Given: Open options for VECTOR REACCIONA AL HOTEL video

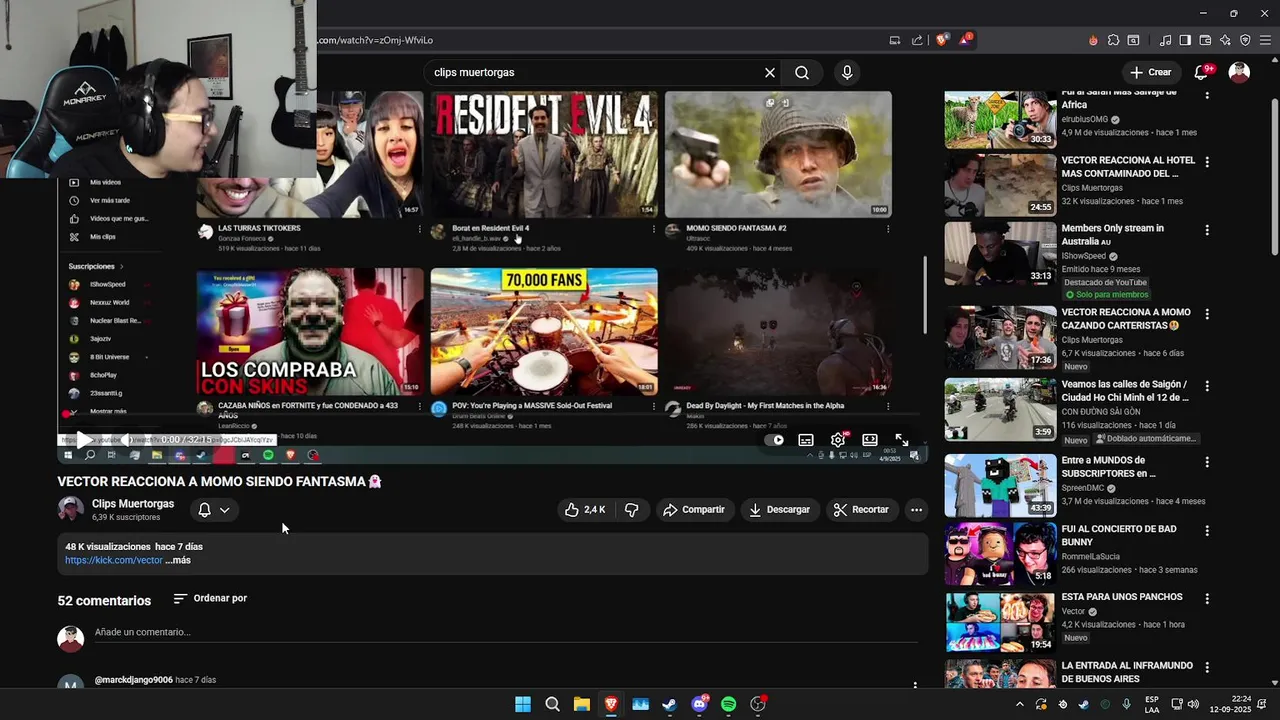Looking at the screenshot, I should (x=1207, y=162).
